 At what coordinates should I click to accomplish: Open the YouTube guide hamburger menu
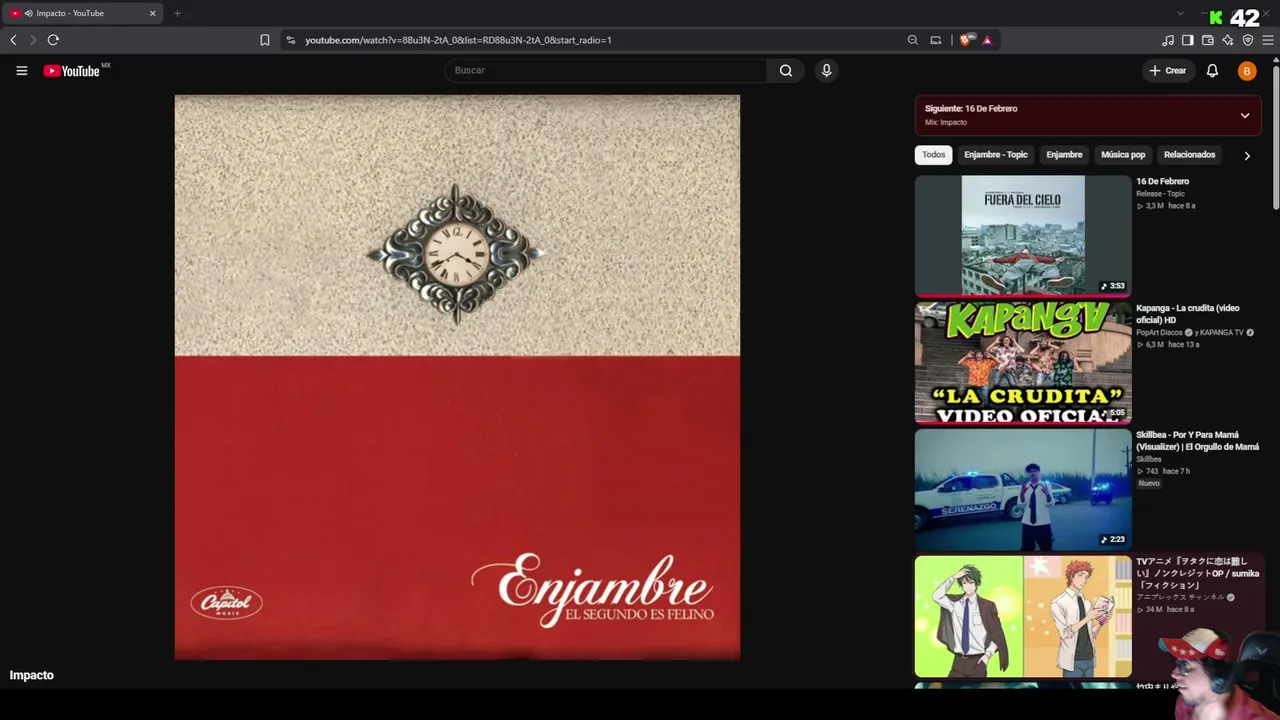pos(22,71)
